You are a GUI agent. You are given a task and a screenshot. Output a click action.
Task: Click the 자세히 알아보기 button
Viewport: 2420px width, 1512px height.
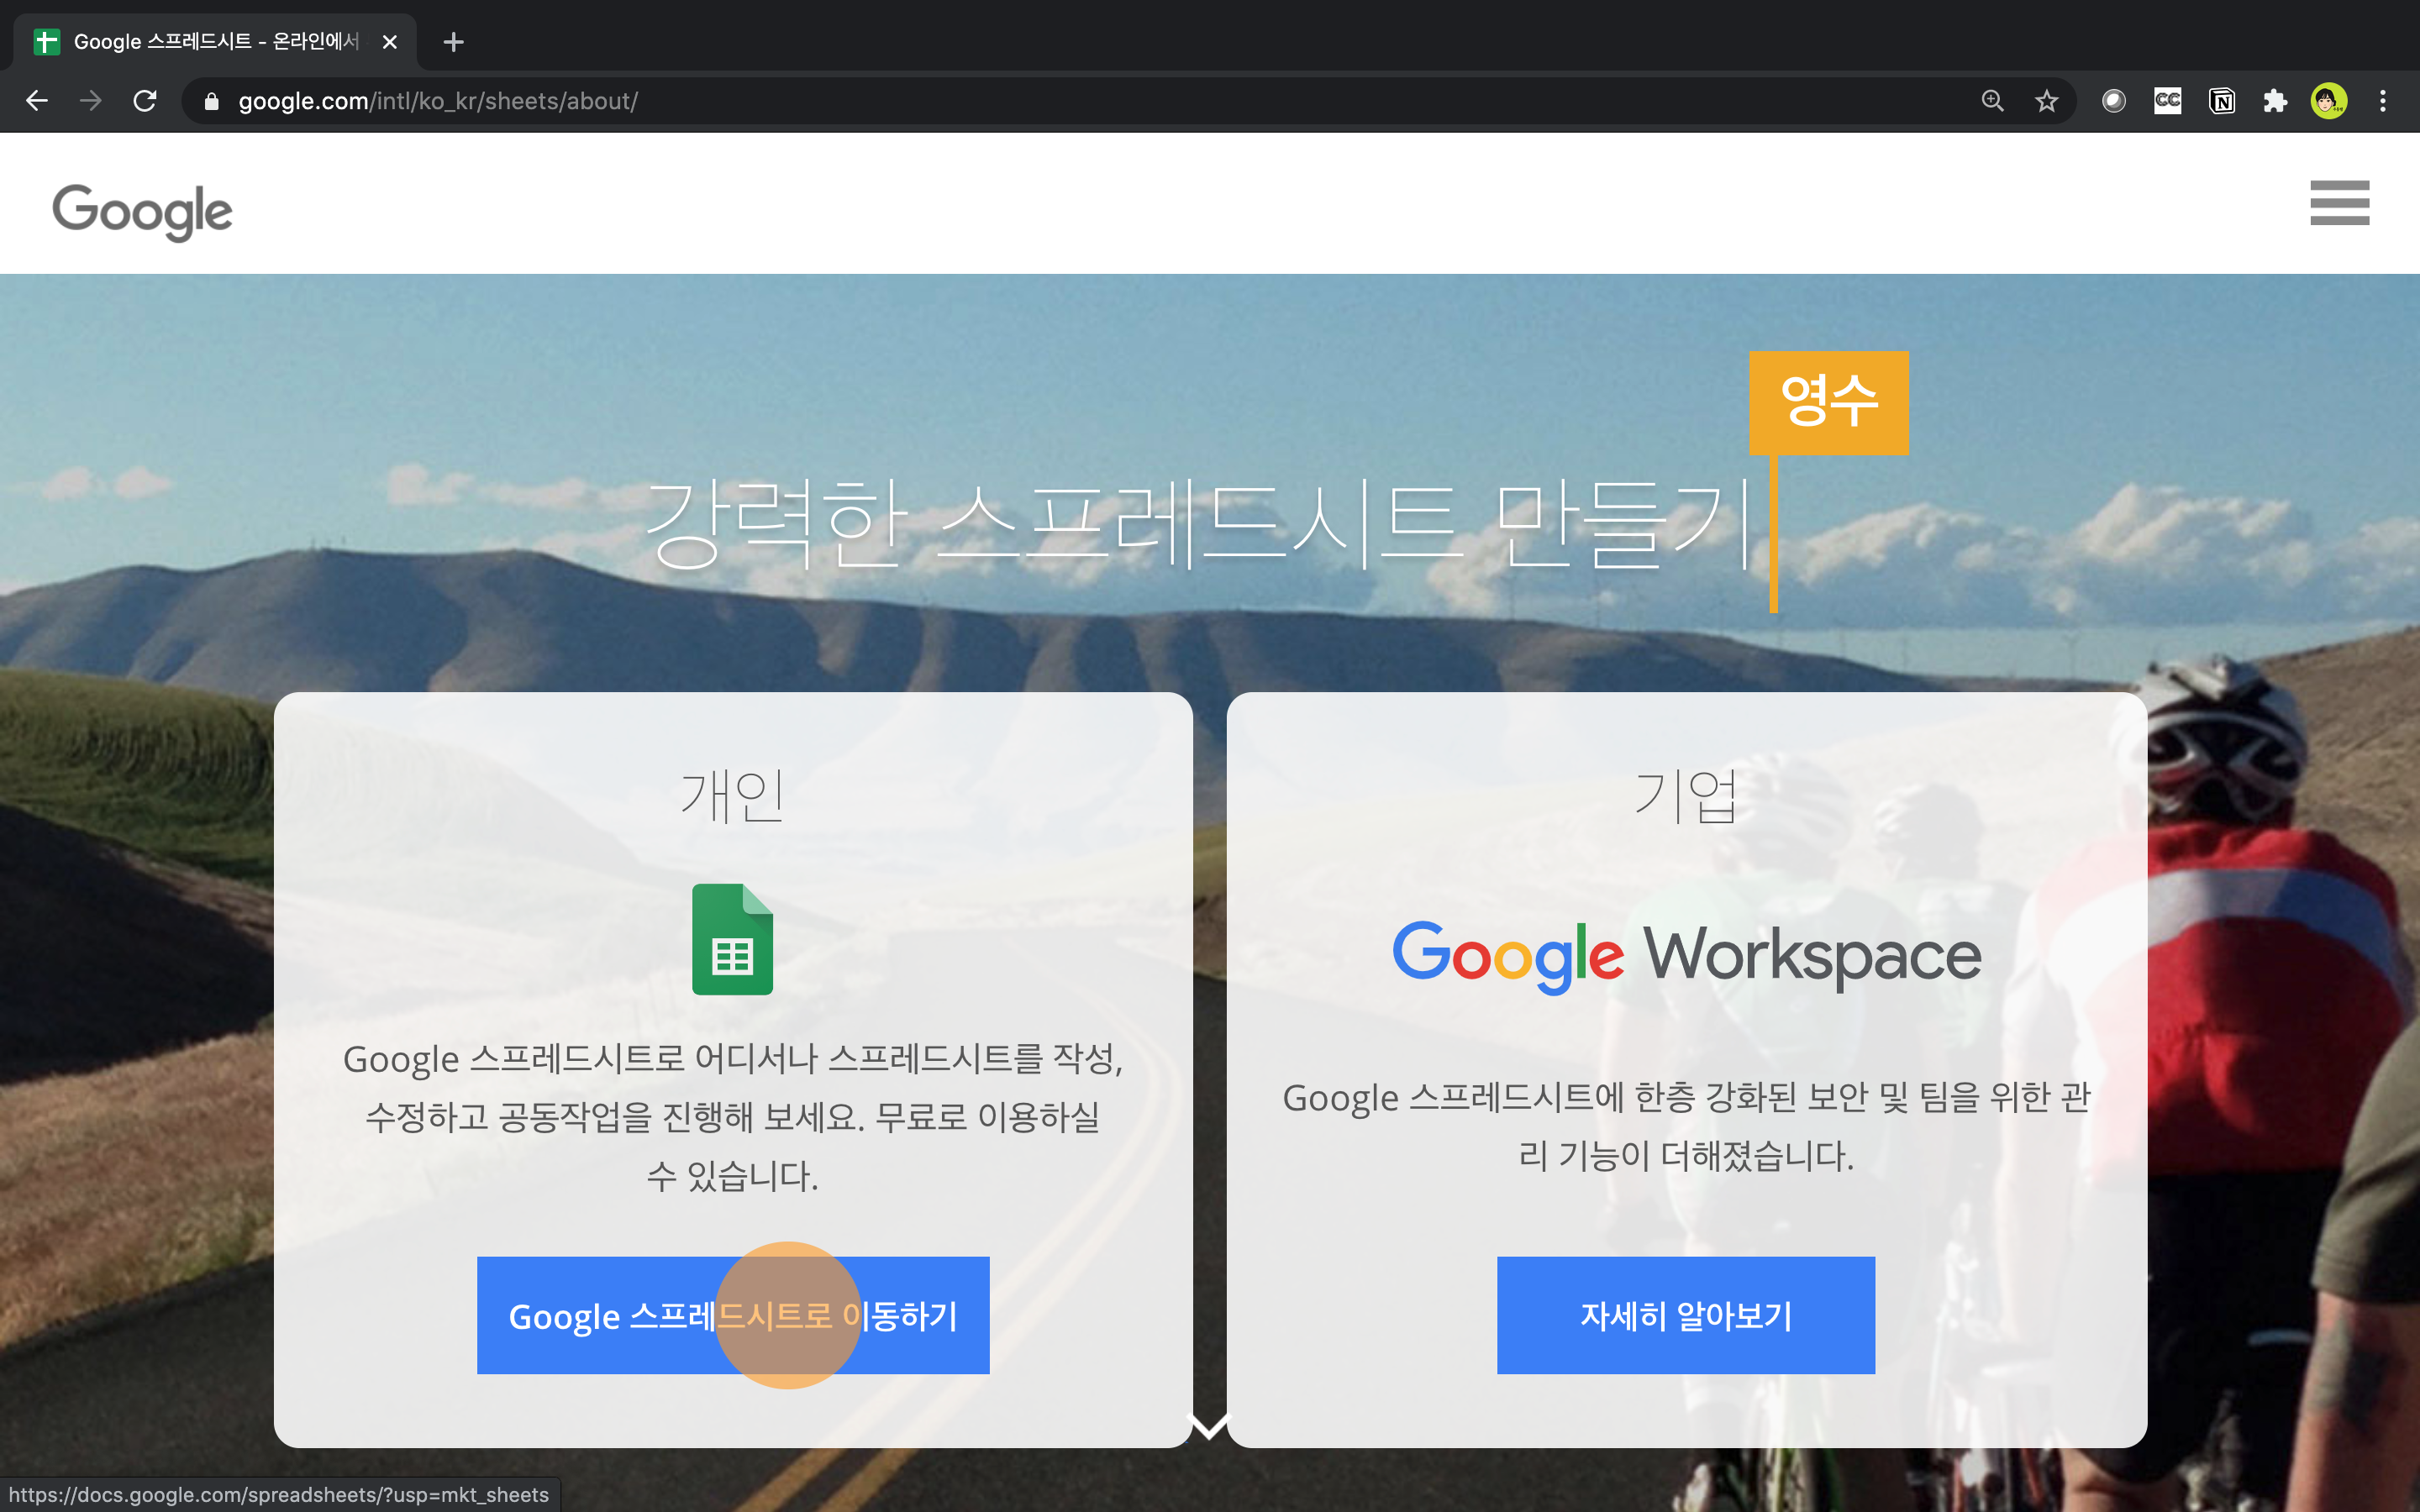1685,1315
